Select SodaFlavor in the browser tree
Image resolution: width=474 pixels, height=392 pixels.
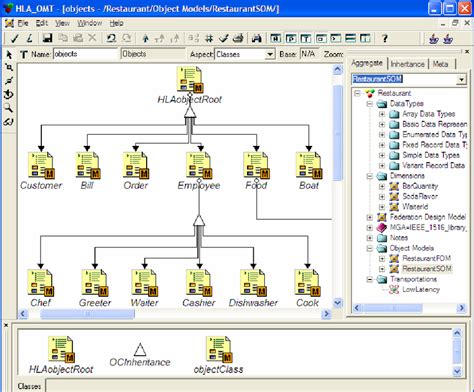pyautogui.click(x=420, y=196)
